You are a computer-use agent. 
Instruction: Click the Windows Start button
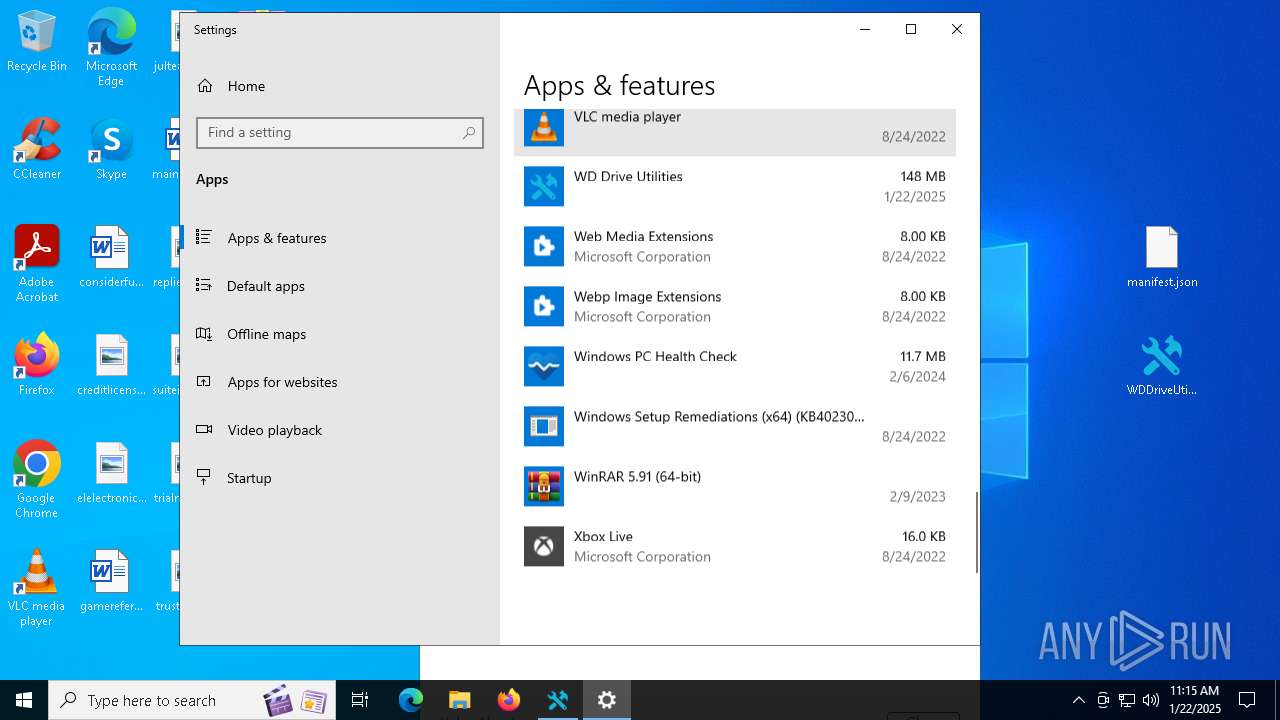coord(24,700)
